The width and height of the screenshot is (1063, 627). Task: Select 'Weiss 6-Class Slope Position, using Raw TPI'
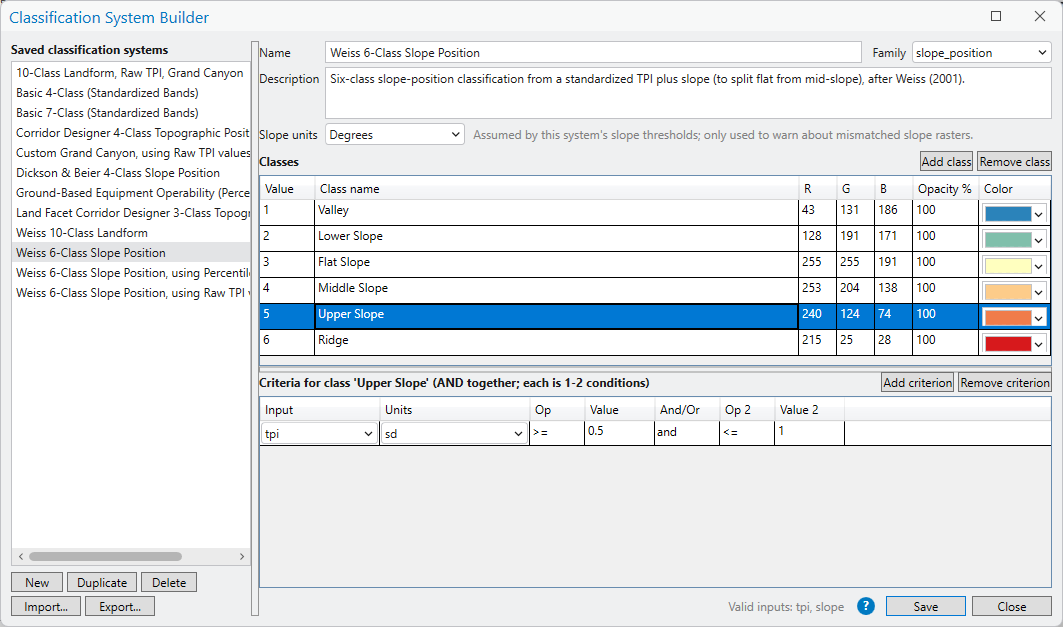click(131, 293)
